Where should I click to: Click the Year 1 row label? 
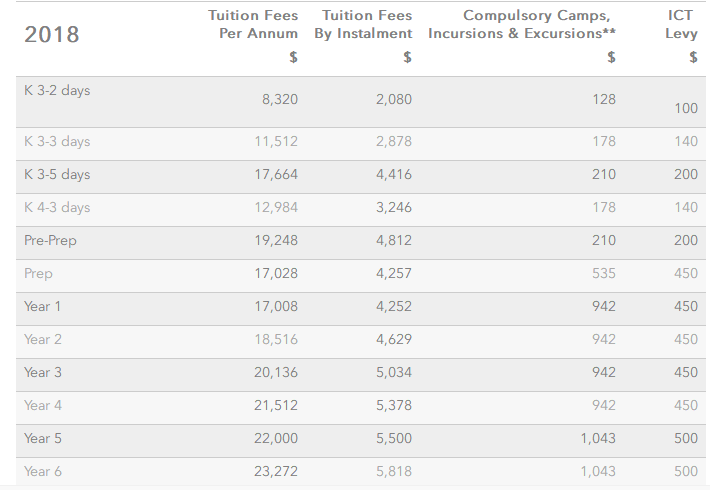[x=43, y=307]
